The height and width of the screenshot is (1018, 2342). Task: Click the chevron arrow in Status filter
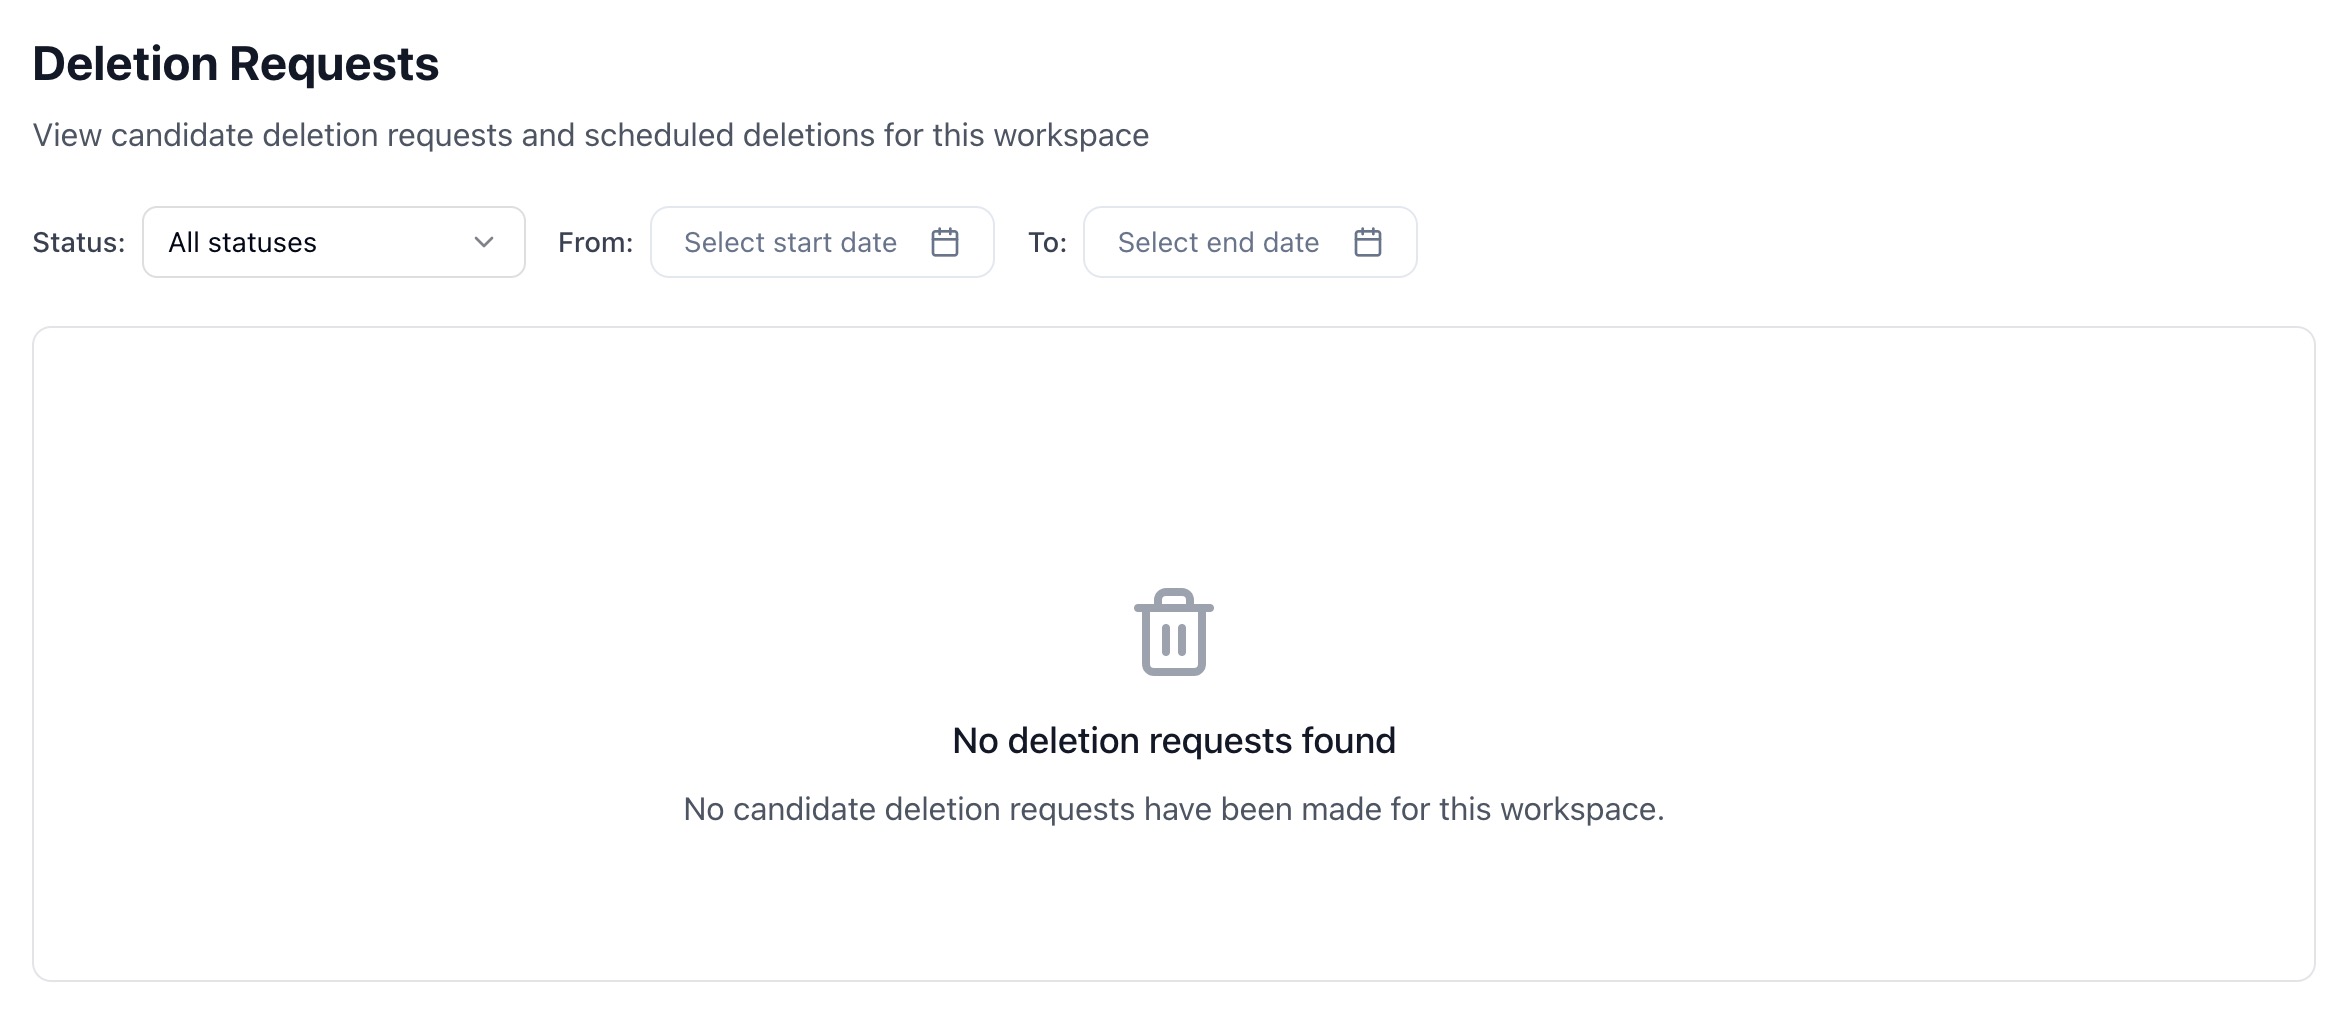484,242
